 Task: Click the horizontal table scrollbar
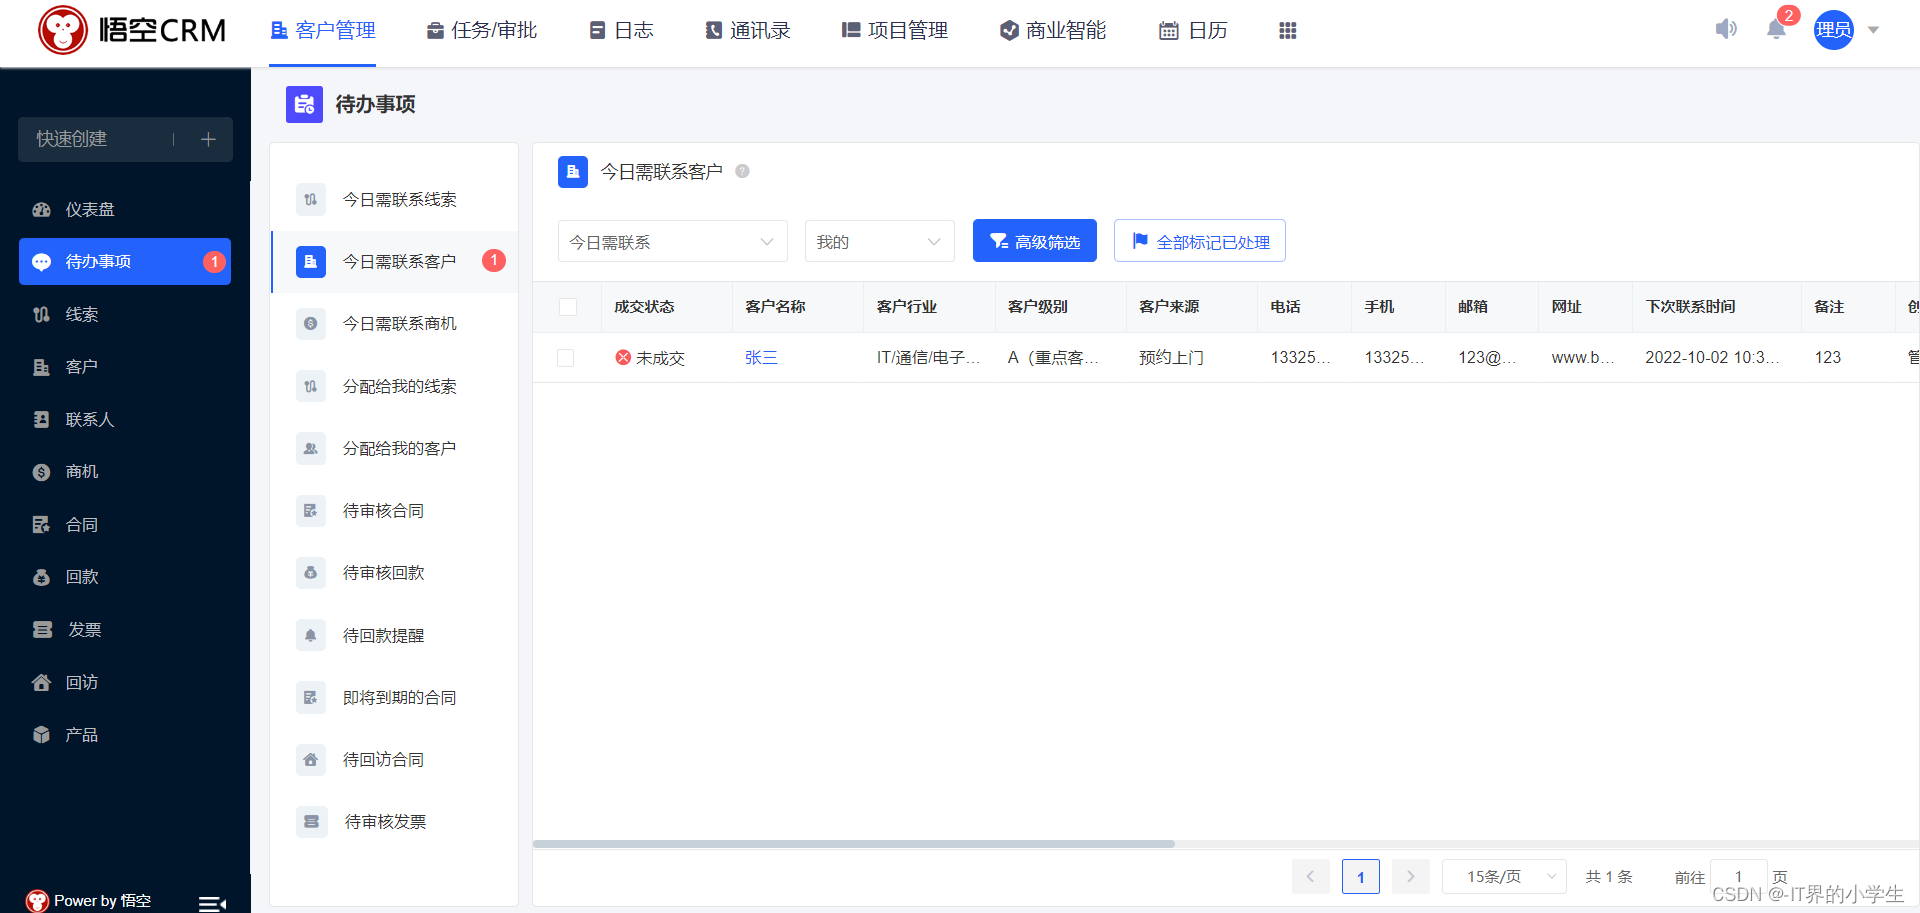(x=854, y=844)
